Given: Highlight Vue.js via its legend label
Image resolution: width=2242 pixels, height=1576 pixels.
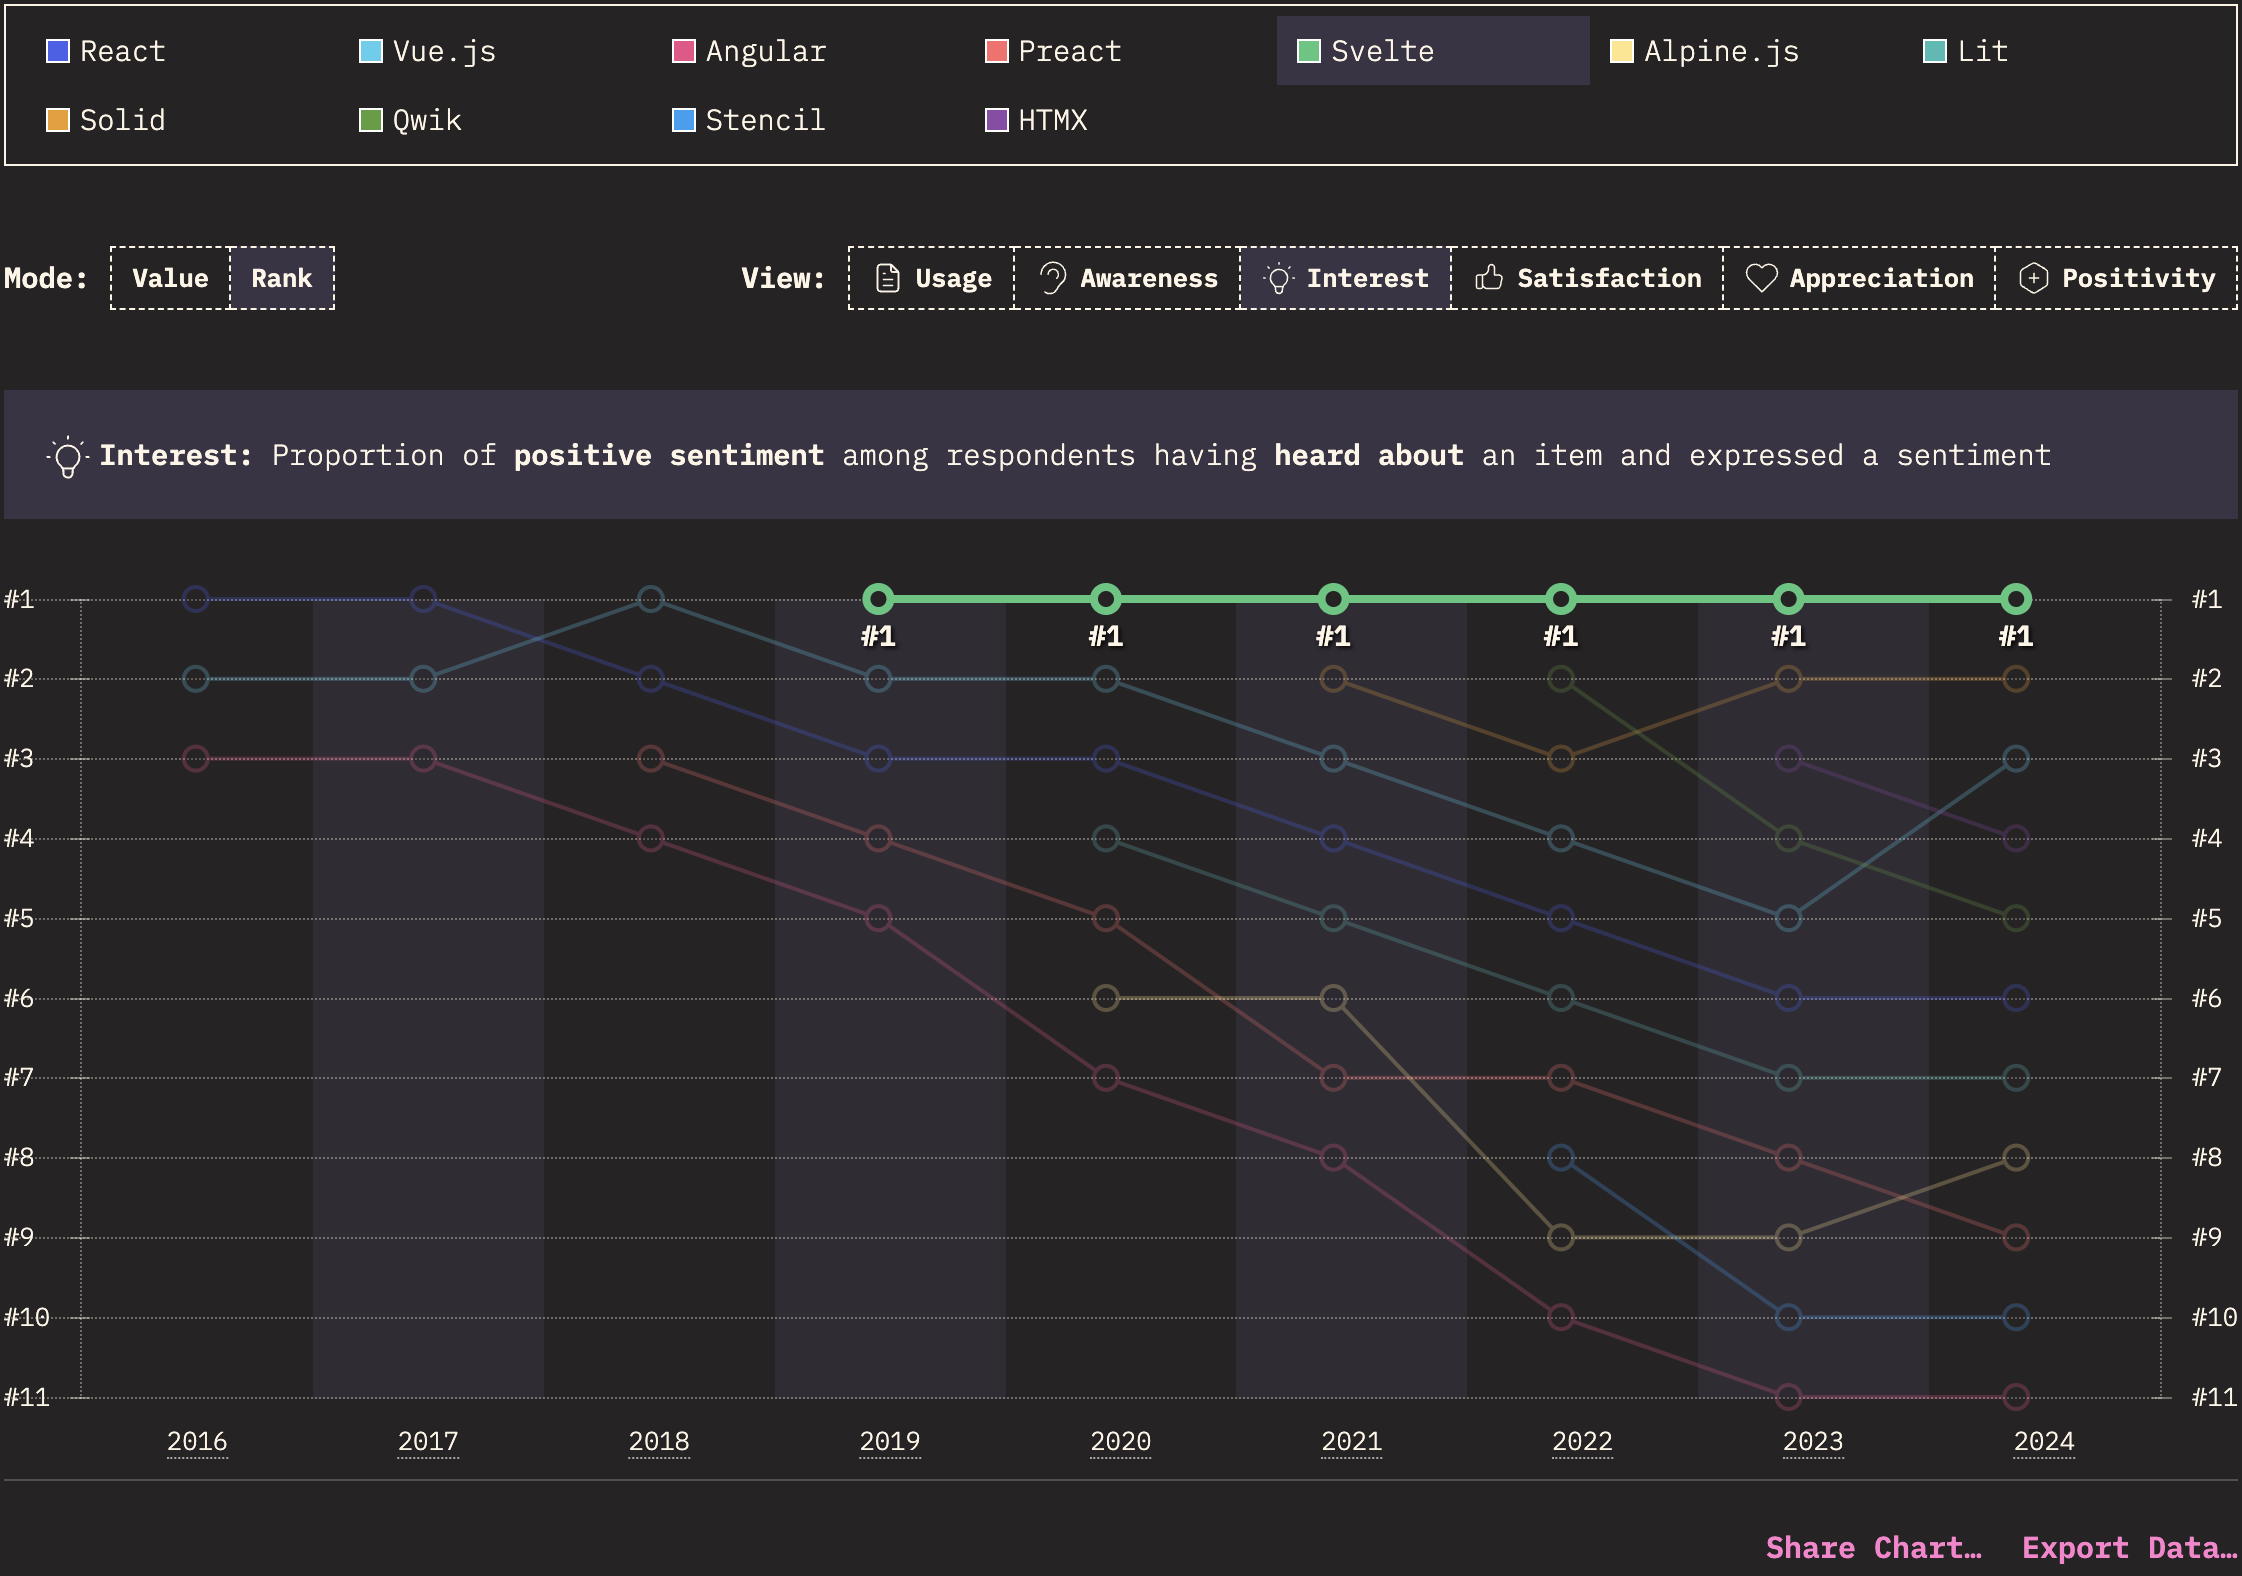Looking at the screenshot, I should click(x=444, y=52).
